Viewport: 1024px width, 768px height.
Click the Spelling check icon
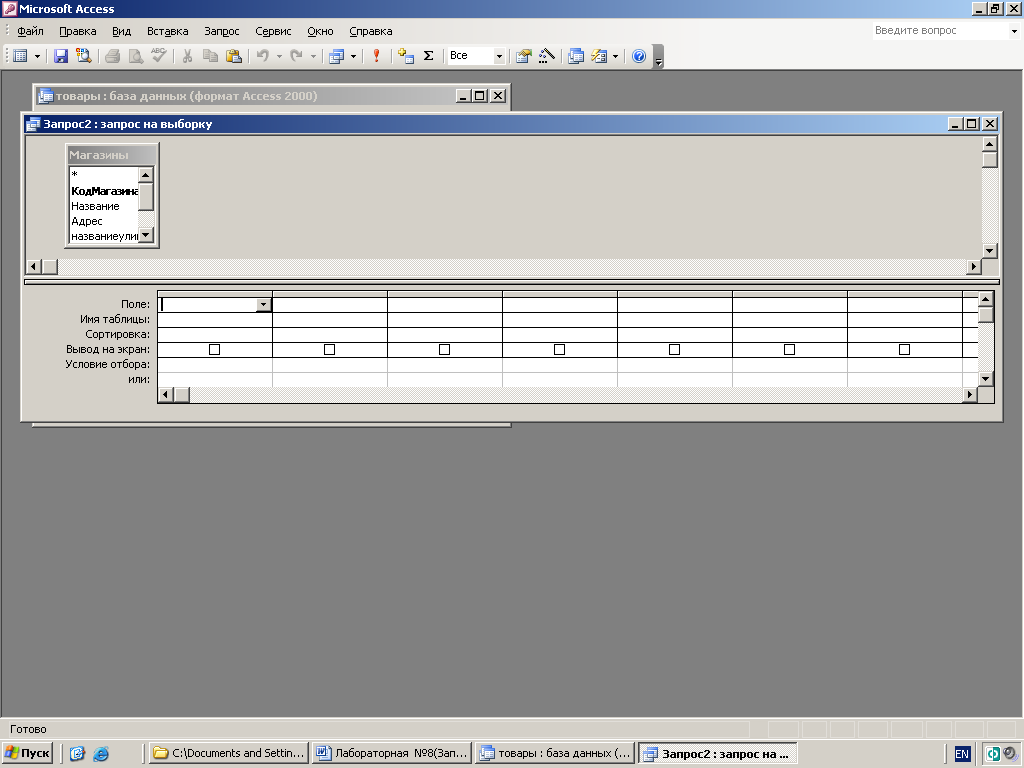tap(159, 56)
